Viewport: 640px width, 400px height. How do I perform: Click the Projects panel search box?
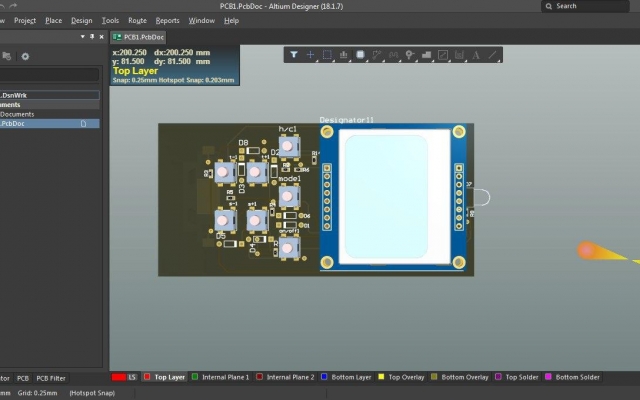coord(49,74)
